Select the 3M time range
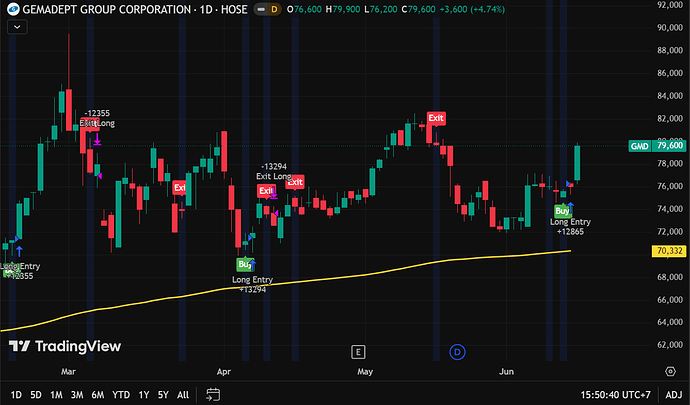Viewport: 690px width, 405px height. coord(77,395)
